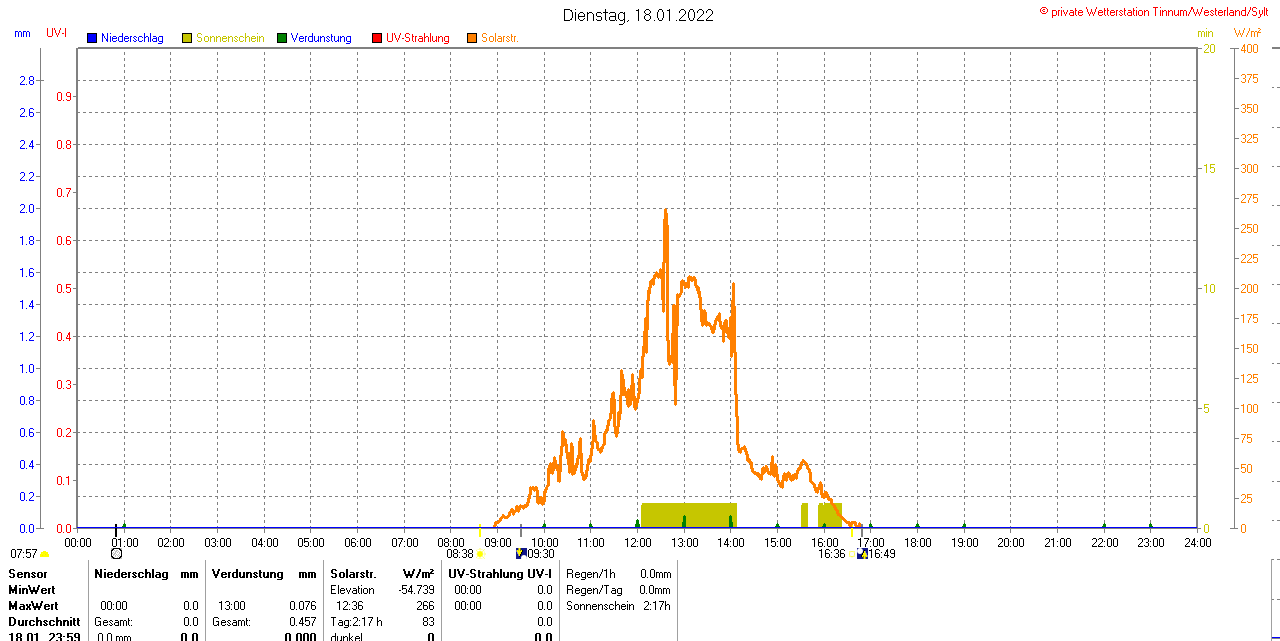Click the yellow sun icon beside 08:38
Screen dimensions: 1280x641
481,554
